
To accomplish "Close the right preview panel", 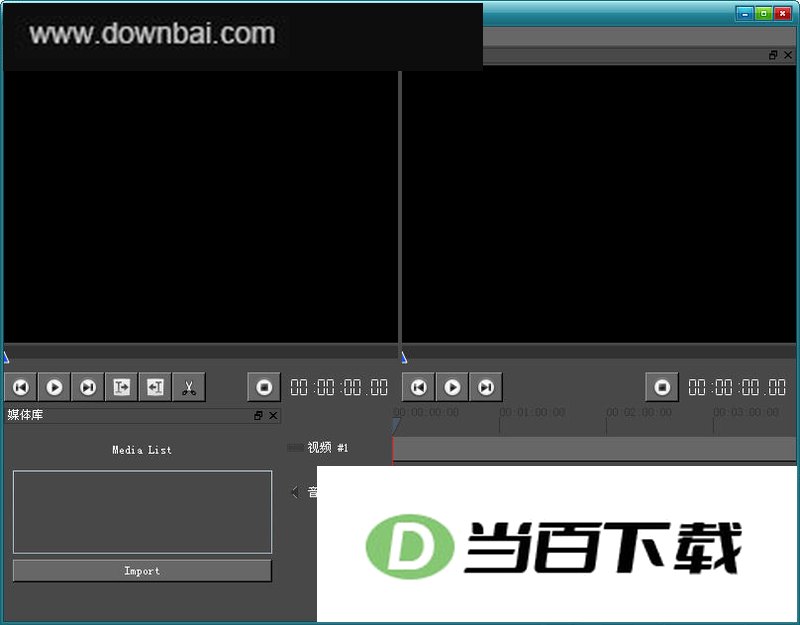I will coord(788,55).
